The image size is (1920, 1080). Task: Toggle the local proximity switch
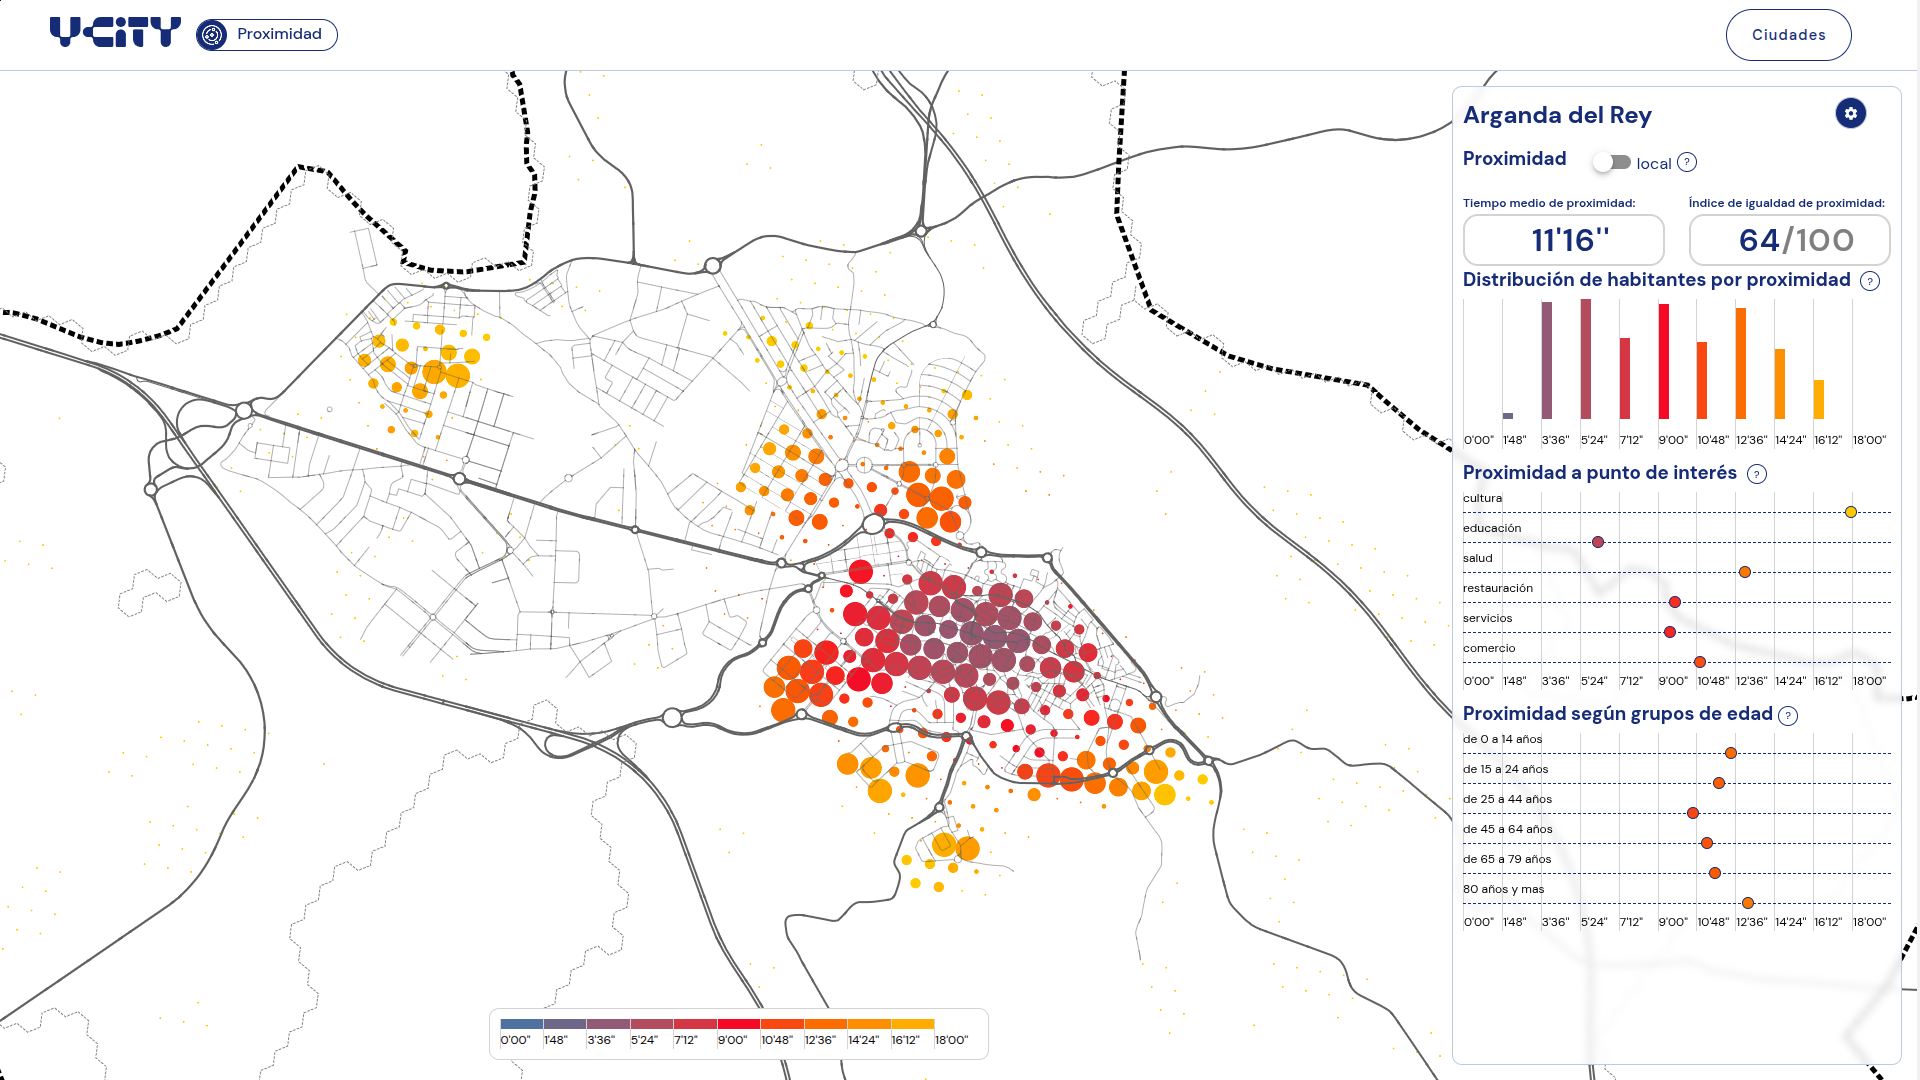click(x=1612, y=162)
